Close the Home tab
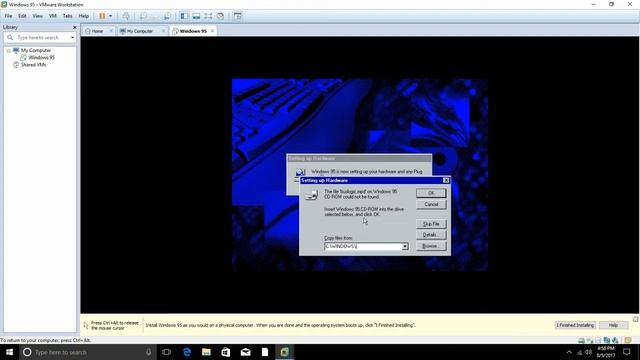 click(111, 31)
